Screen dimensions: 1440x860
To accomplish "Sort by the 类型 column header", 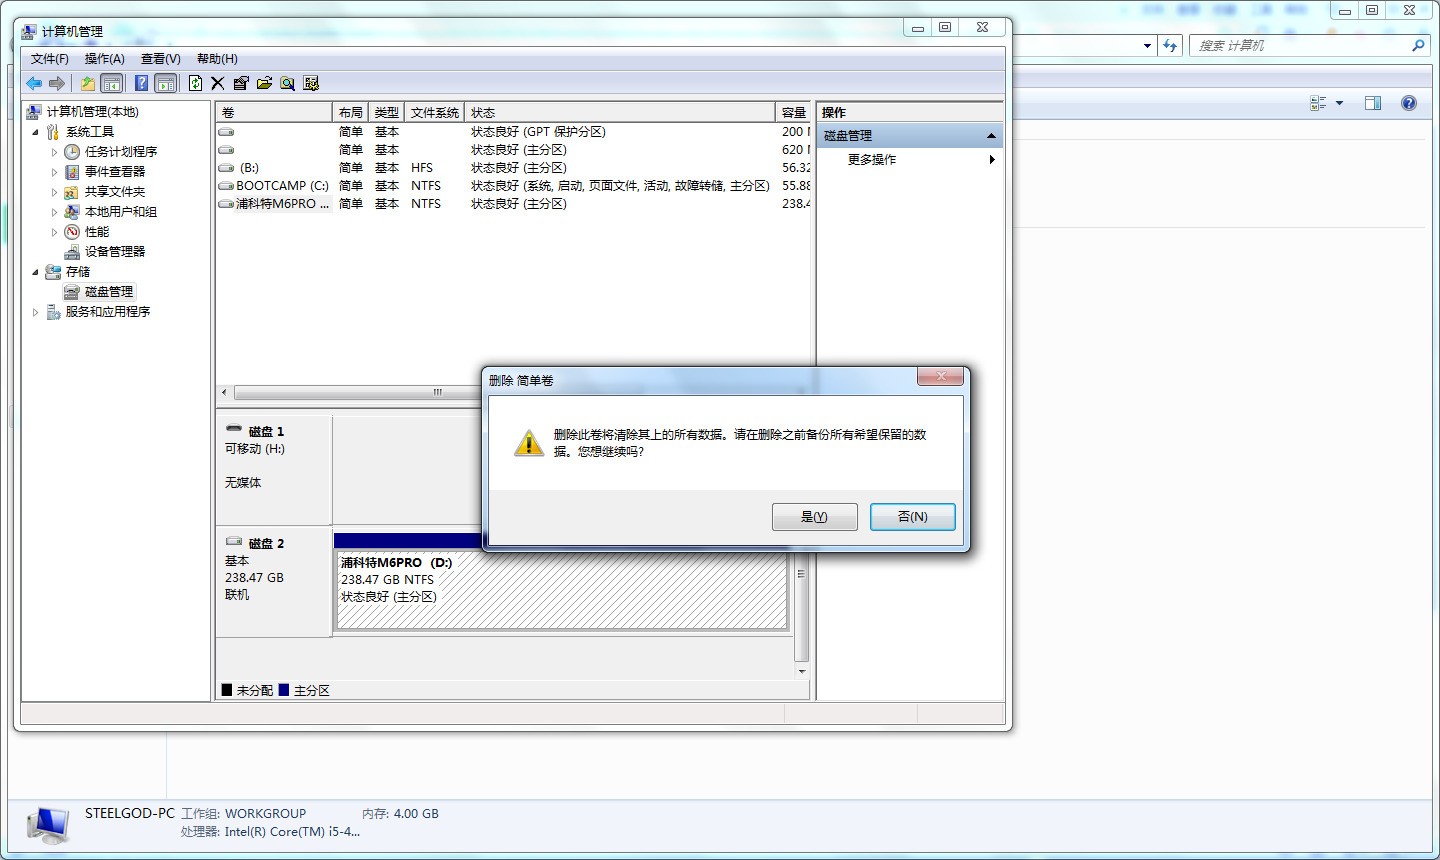I will click(387, 112).
